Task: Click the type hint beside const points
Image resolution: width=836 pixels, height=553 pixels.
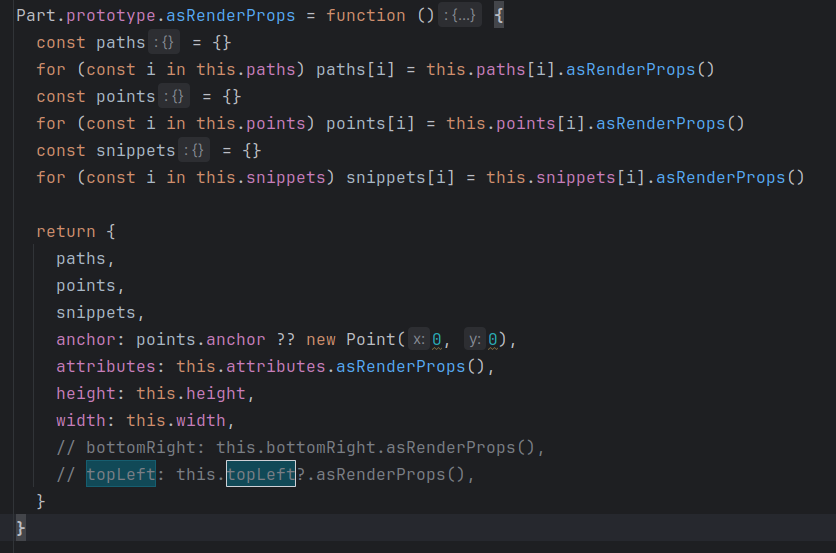Action: click(x=172, y=97)
